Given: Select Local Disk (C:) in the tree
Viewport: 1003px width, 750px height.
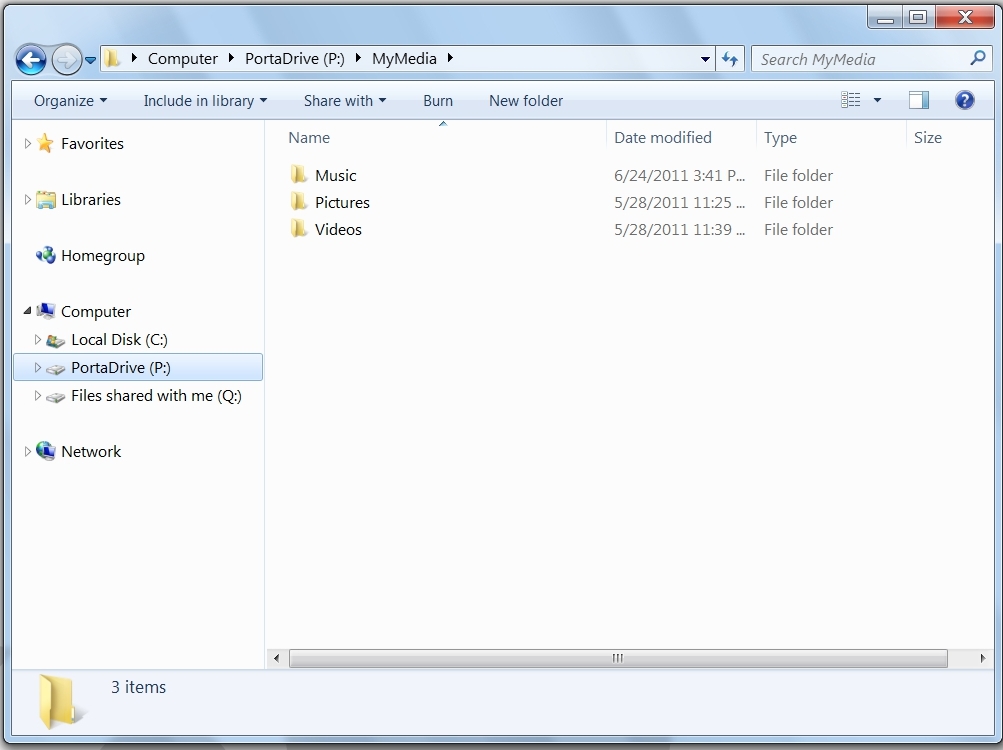Looking at the screenshot, I should (120, 340).
